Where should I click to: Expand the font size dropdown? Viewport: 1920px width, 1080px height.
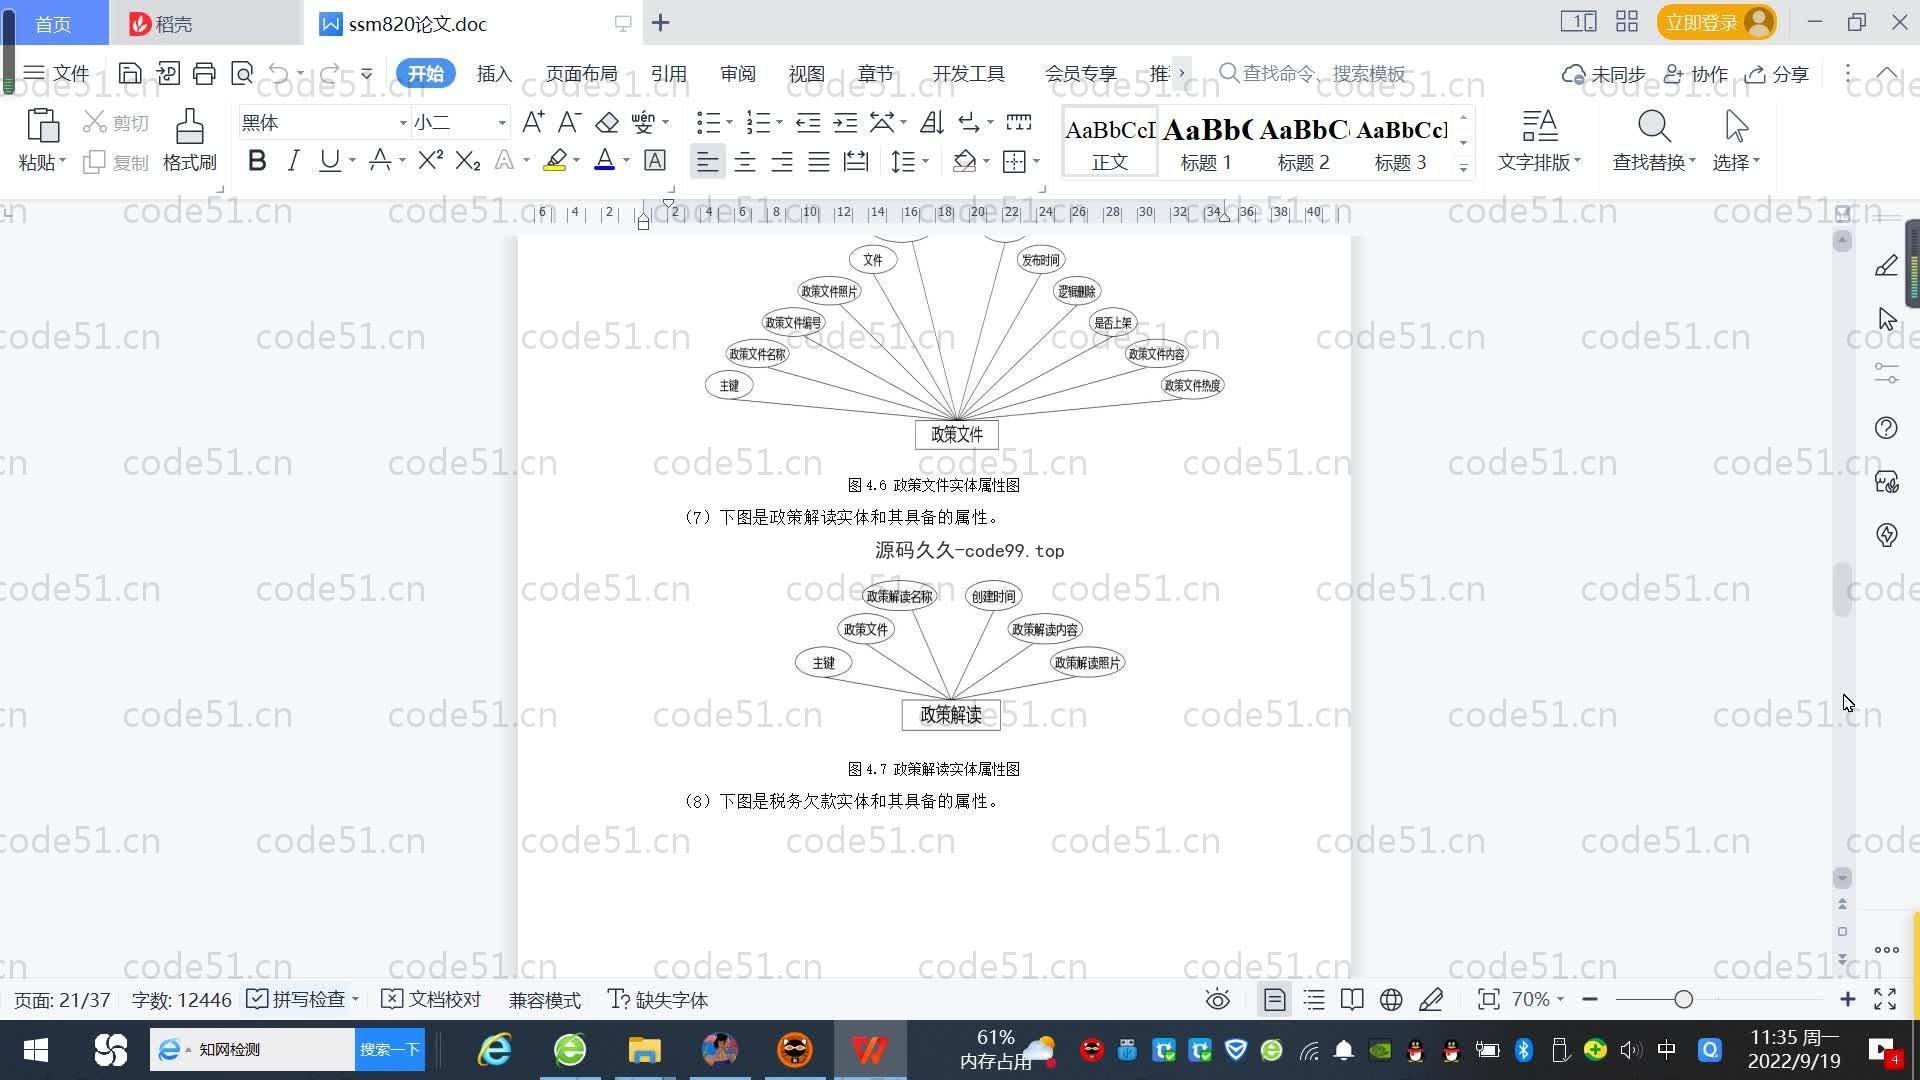(502, 122)
